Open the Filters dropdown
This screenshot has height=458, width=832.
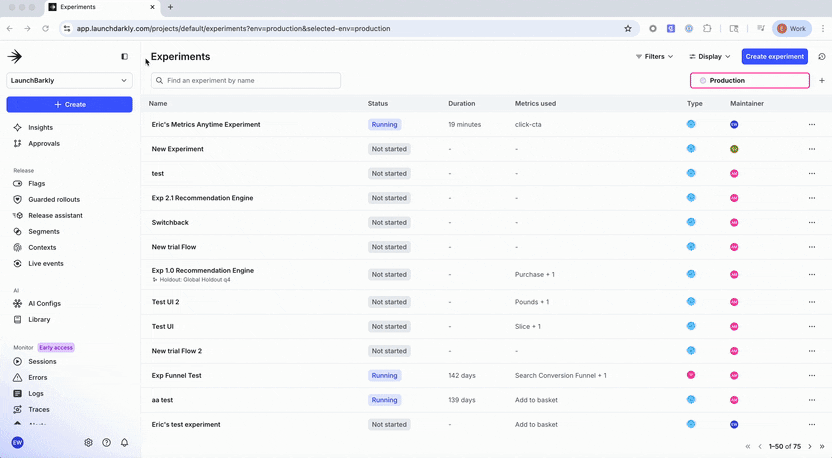(x=654, y=57)
